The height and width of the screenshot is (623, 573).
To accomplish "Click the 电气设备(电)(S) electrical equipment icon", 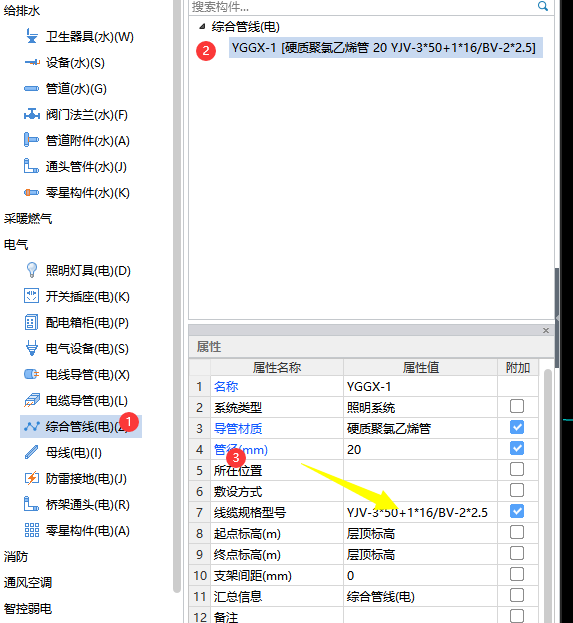I will 32,348.
